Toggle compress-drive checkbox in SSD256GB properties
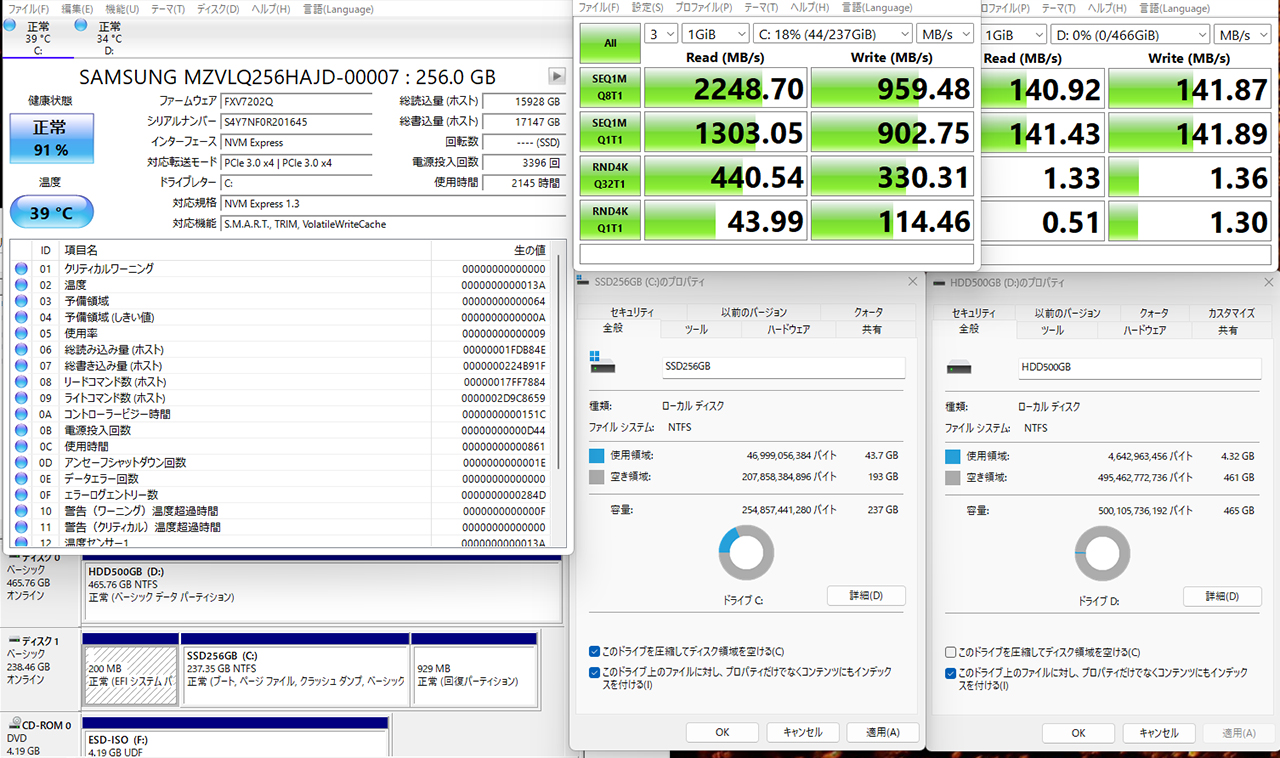 coord(595,651)
